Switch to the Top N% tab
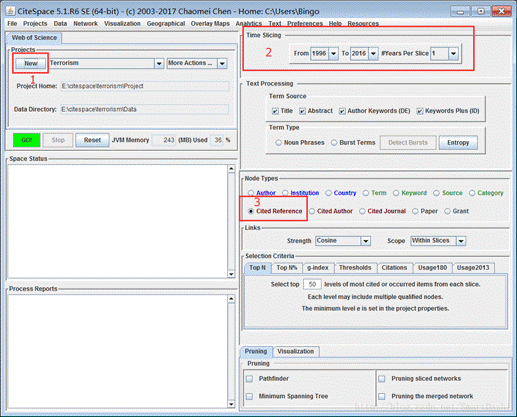 [x=287, y=268]
